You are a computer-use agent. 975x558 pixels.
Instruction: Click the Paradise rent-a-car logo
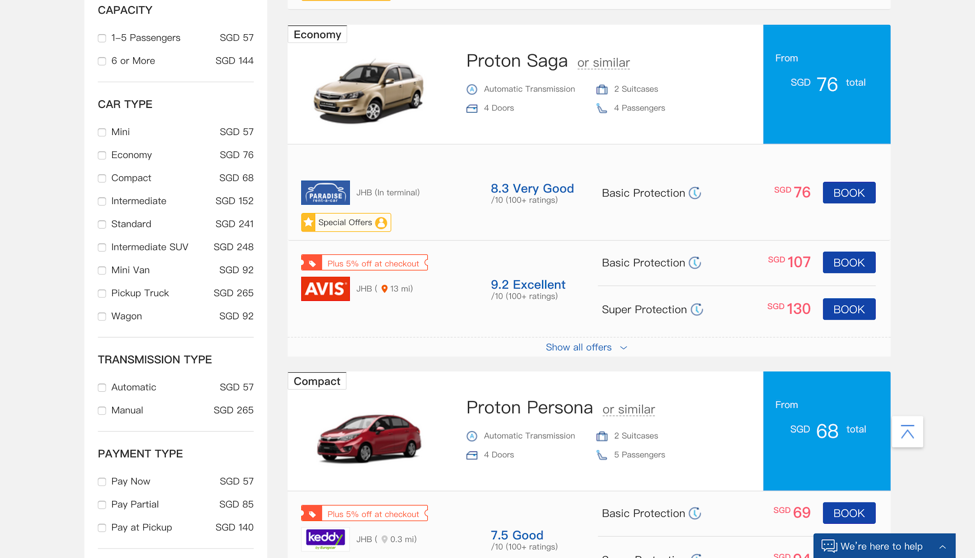pos(325,193)
